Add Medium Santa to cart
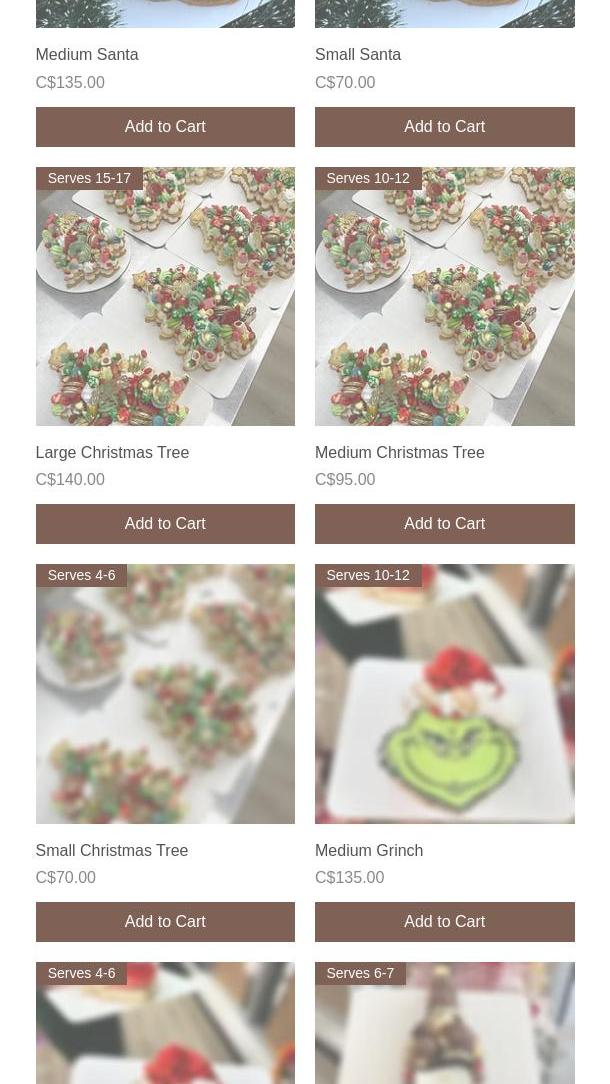Viewport: 610px width, 1084px height. (x=165, y=127)
